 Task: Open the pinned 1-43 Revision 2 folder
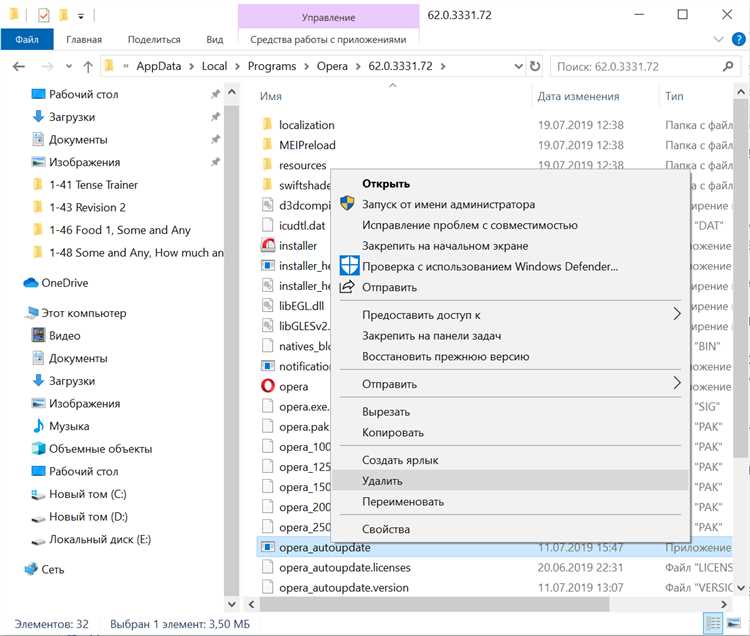click(x=87, y=207)
